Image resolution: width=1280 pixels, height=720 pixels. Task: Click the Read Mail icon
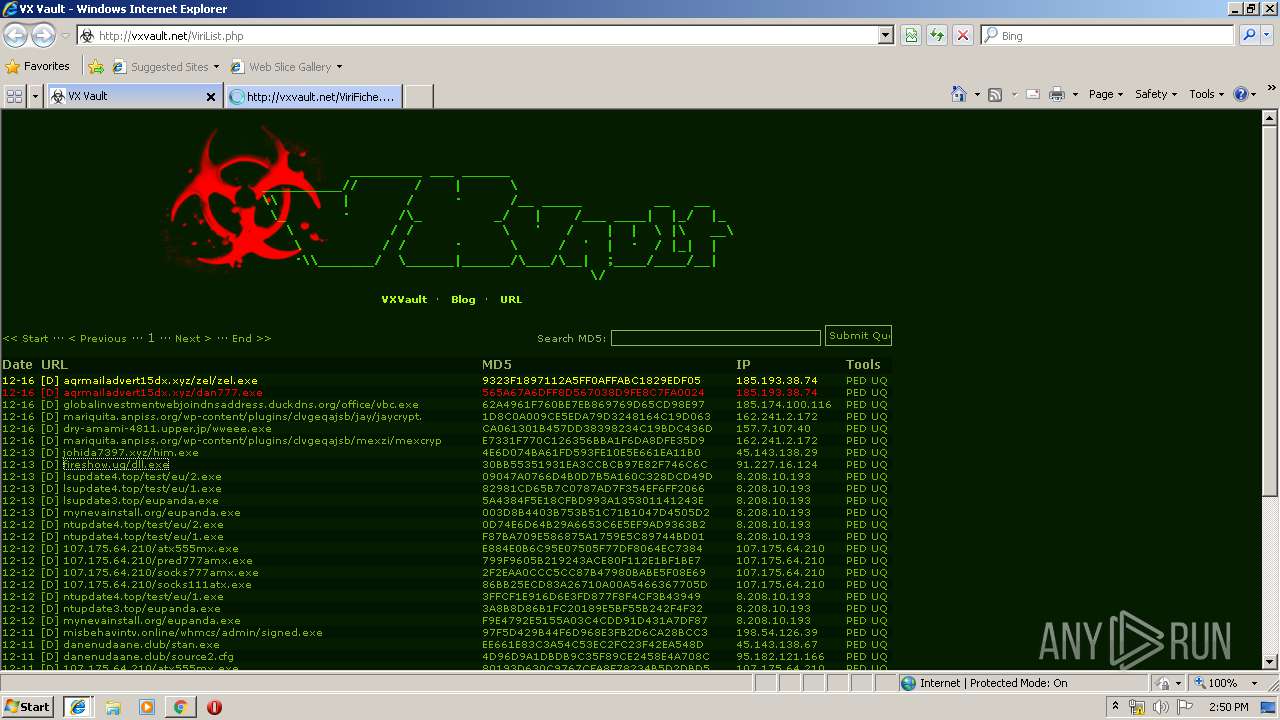click(x=1031, y=94)
